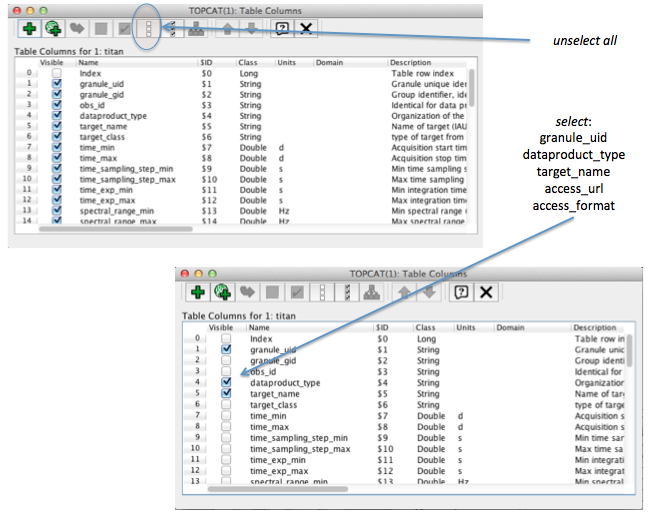Uncheck the checked obs_id Visible checkbox
Screen dimensions: 662x526
tap(57, 105)
